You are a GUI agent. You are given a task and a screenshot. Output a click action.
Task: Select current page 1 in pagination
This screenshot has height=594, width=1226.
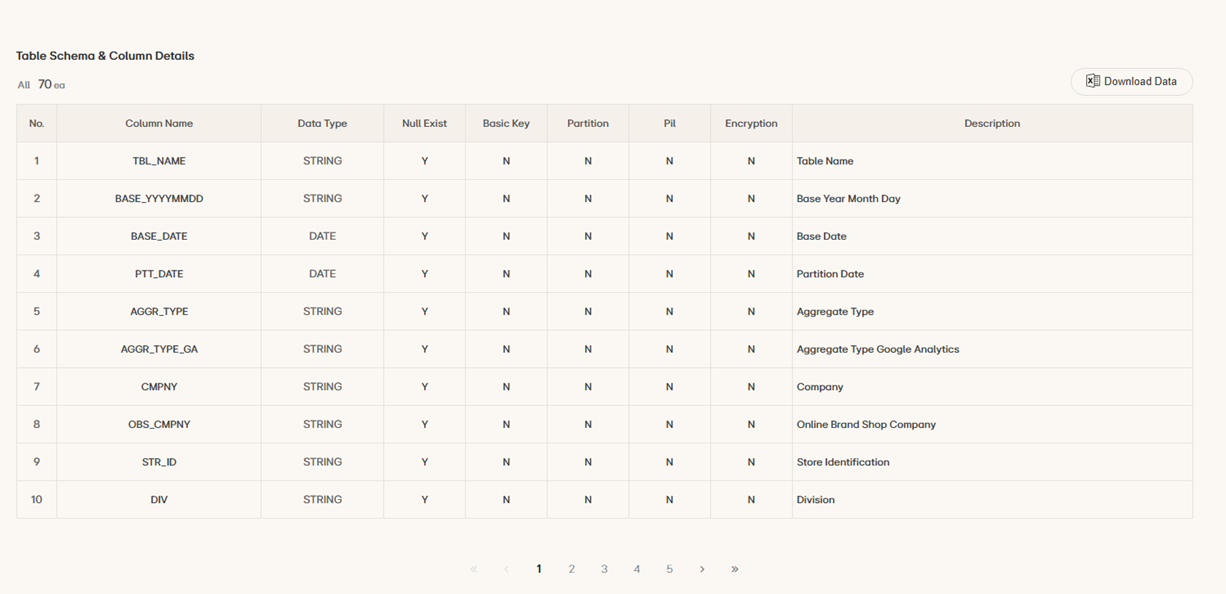539,569
